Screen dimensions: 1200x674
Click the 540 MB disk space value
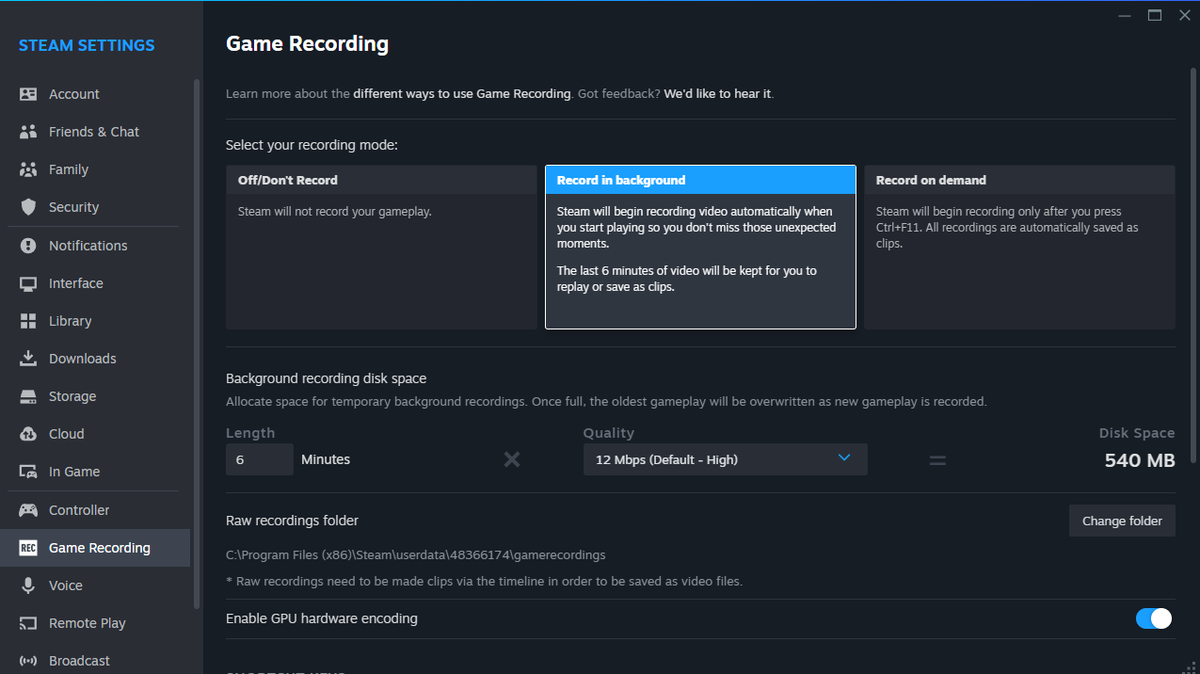1139,460
